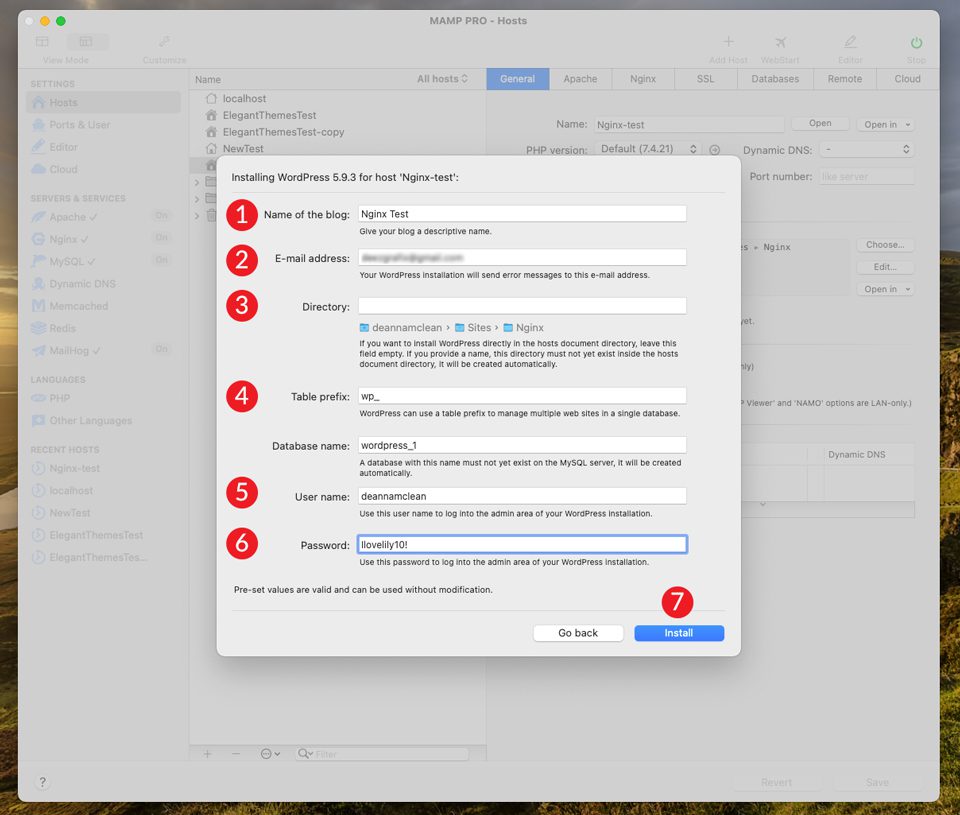Click the Install button

click(x=678, y=632)
